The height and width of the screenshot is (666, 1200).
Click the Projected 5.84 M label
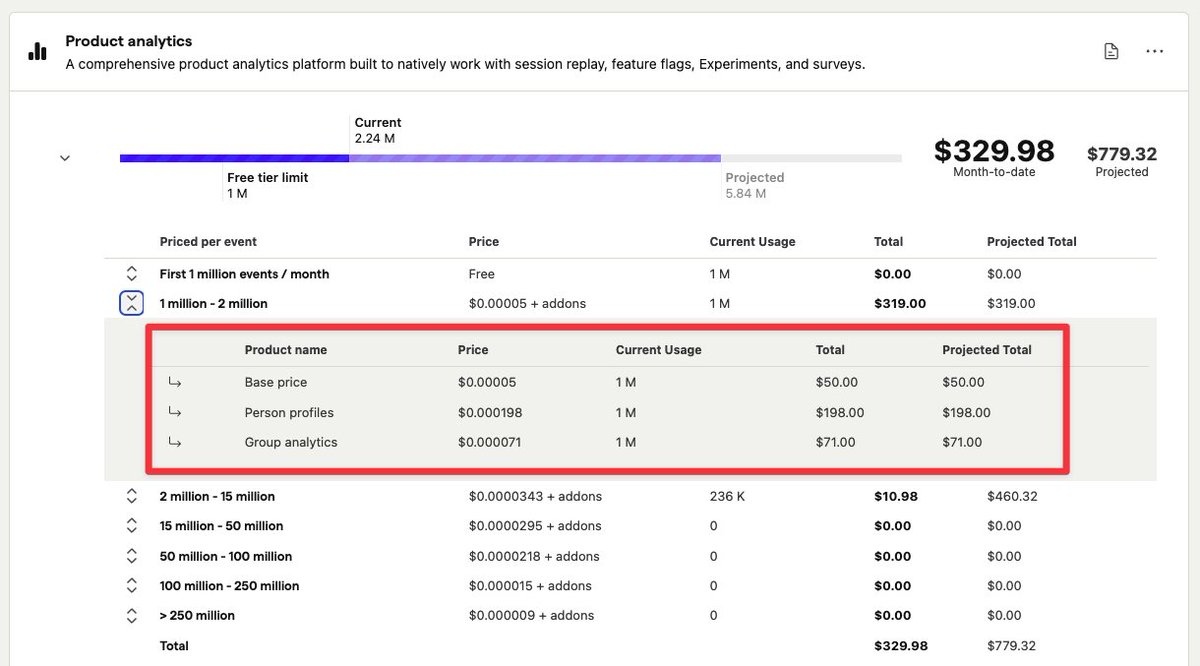click(x=755, y=185)
